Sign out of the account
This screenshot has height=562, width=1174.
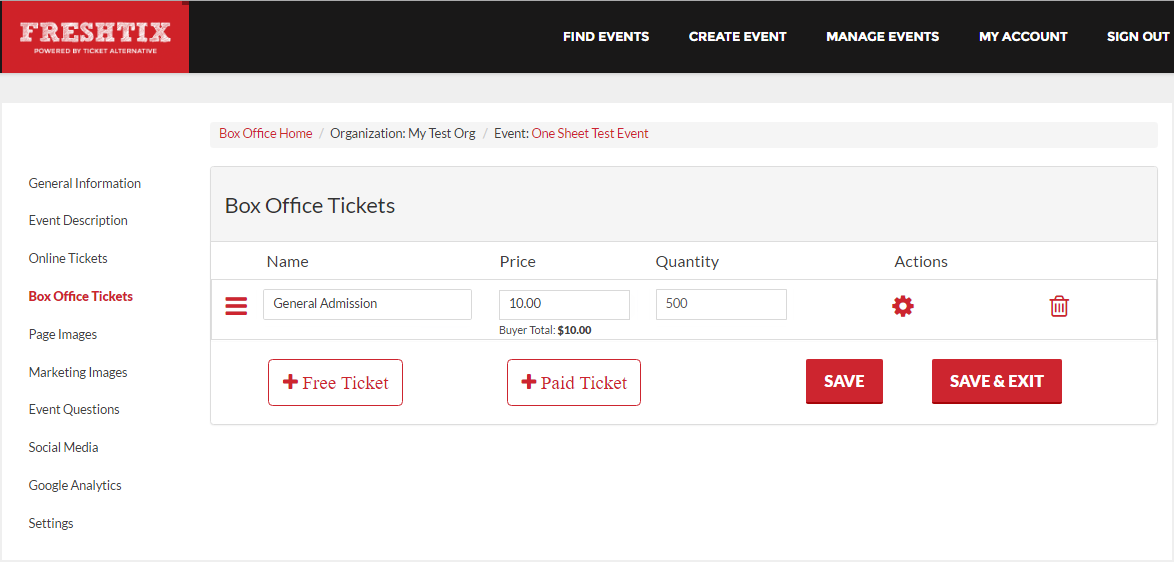point(1138,37)
